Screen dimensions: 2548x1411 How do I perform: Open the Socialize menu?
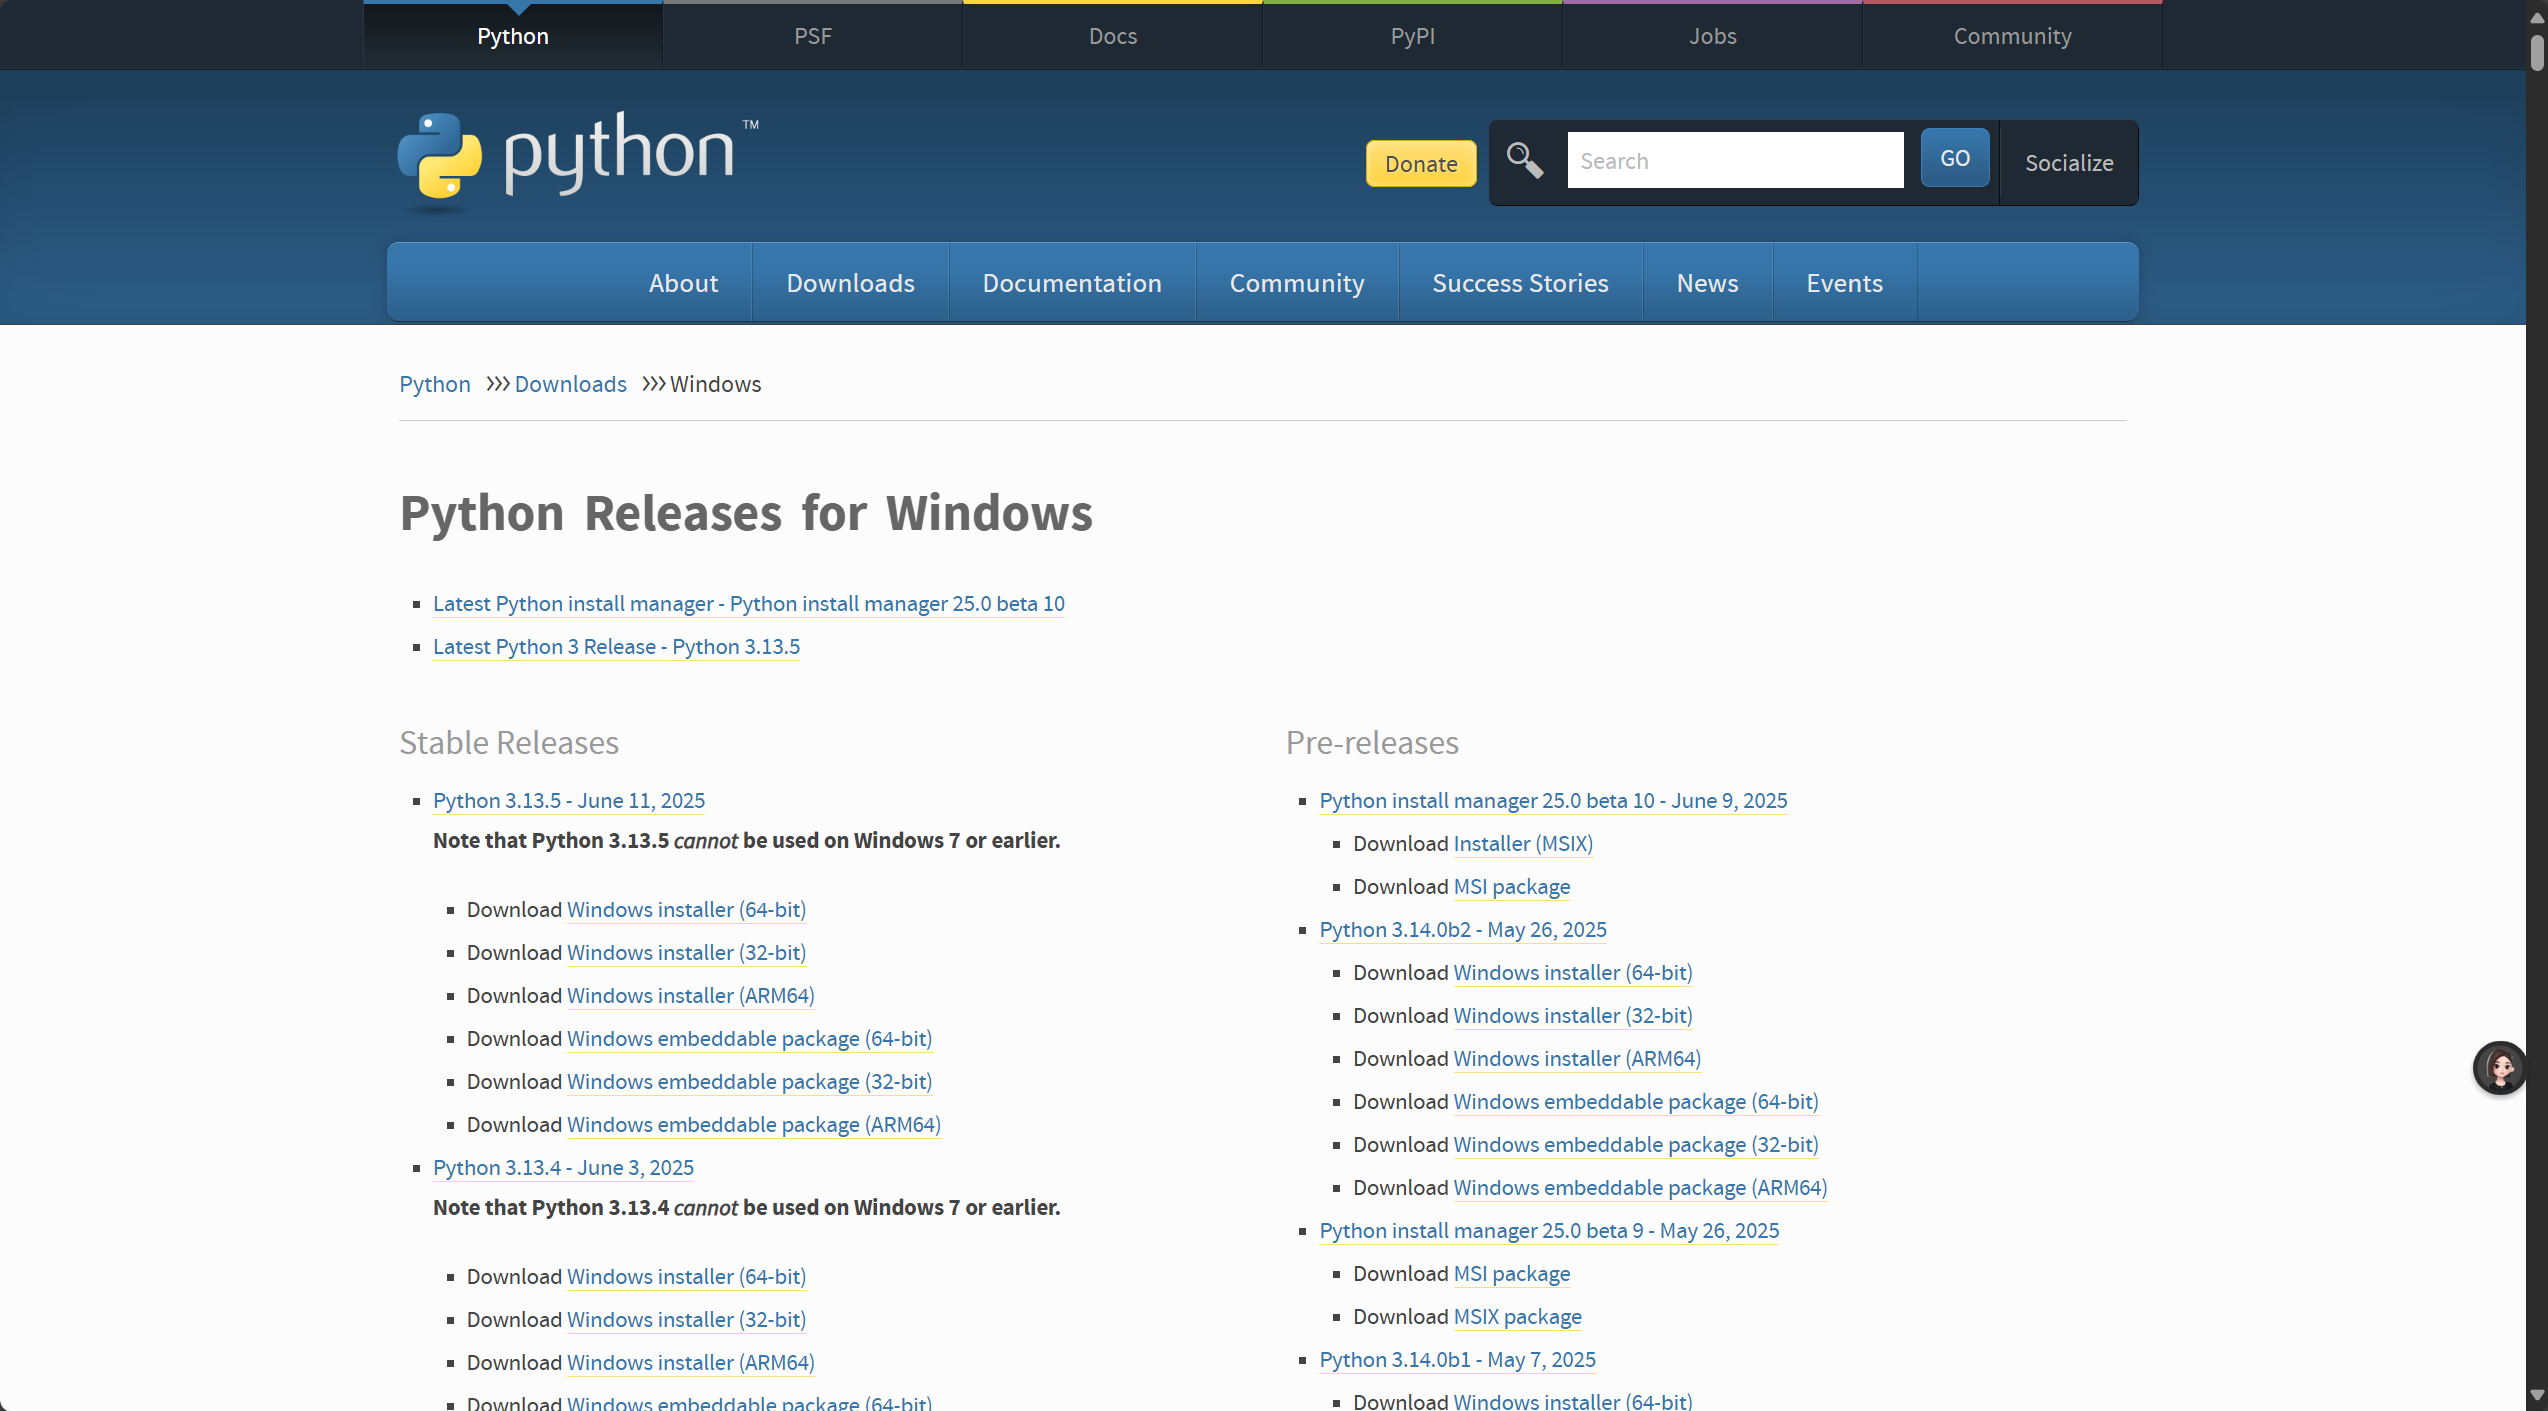(x=2068, y=163)
